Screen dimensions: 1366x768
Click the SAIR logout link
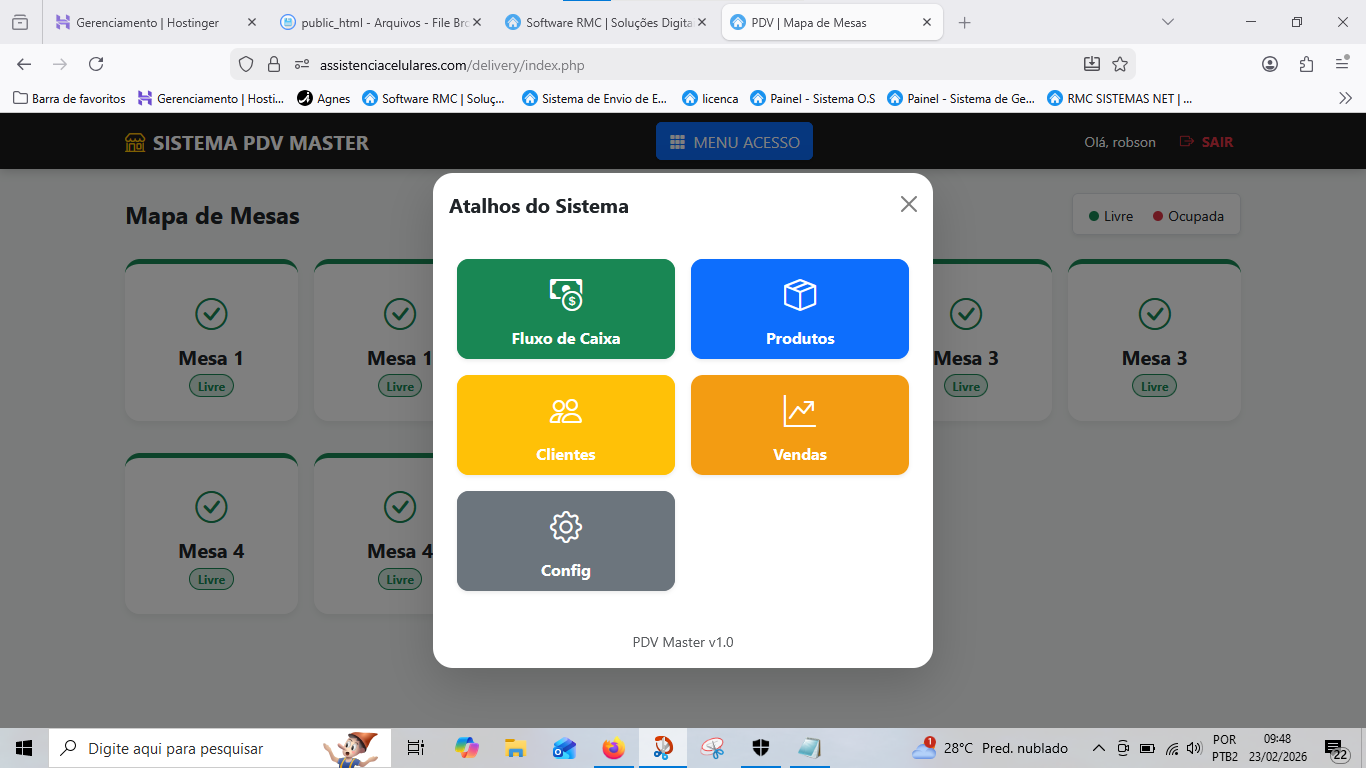1206,142
